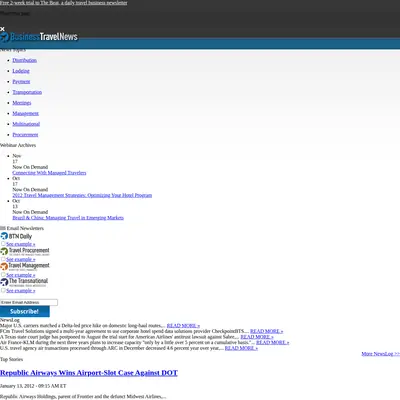Screen dimensions: 400x400
Task: Go to Lodging news topic
Action: coord(21,71)
